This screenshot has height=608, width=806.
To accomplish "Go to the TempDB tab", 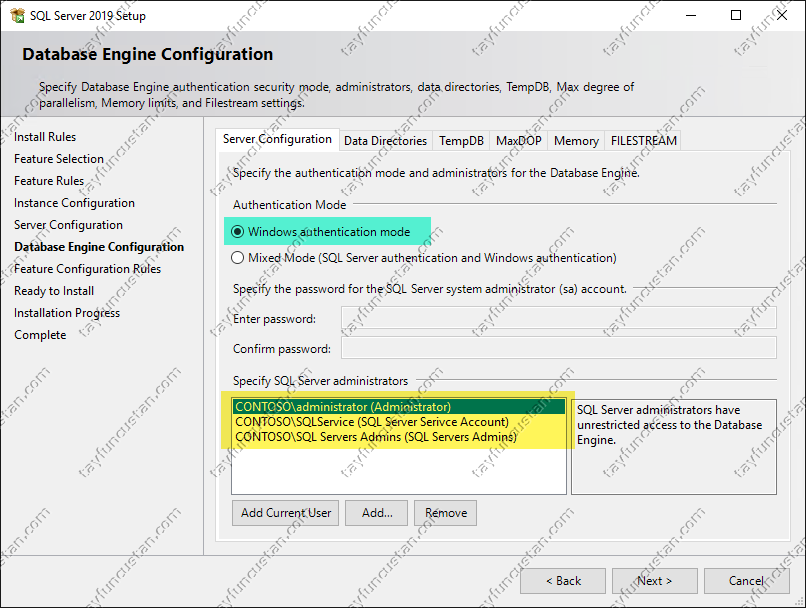I will point(461,141).
